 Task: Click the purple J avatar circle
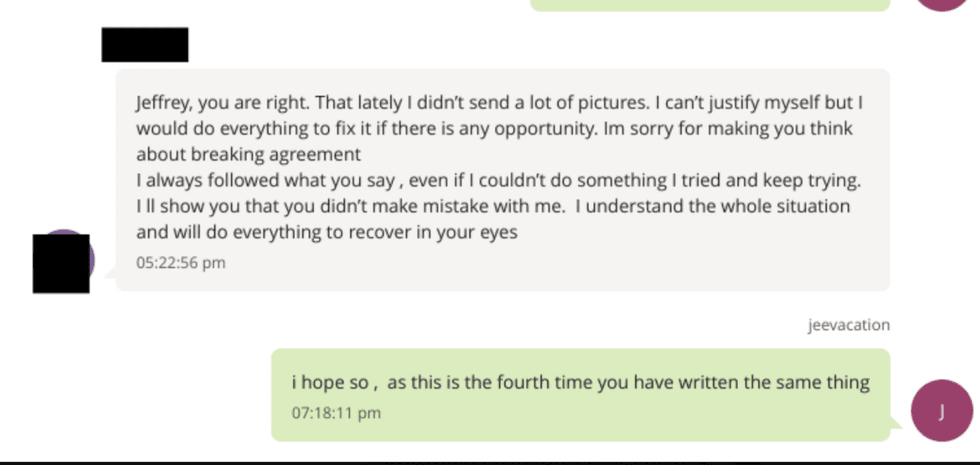941,412
